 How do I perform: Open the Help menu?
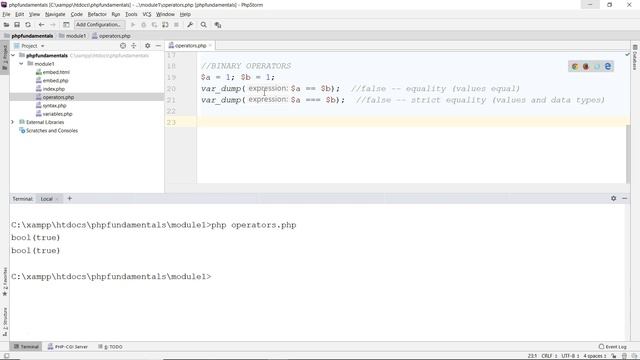(185, 14)
